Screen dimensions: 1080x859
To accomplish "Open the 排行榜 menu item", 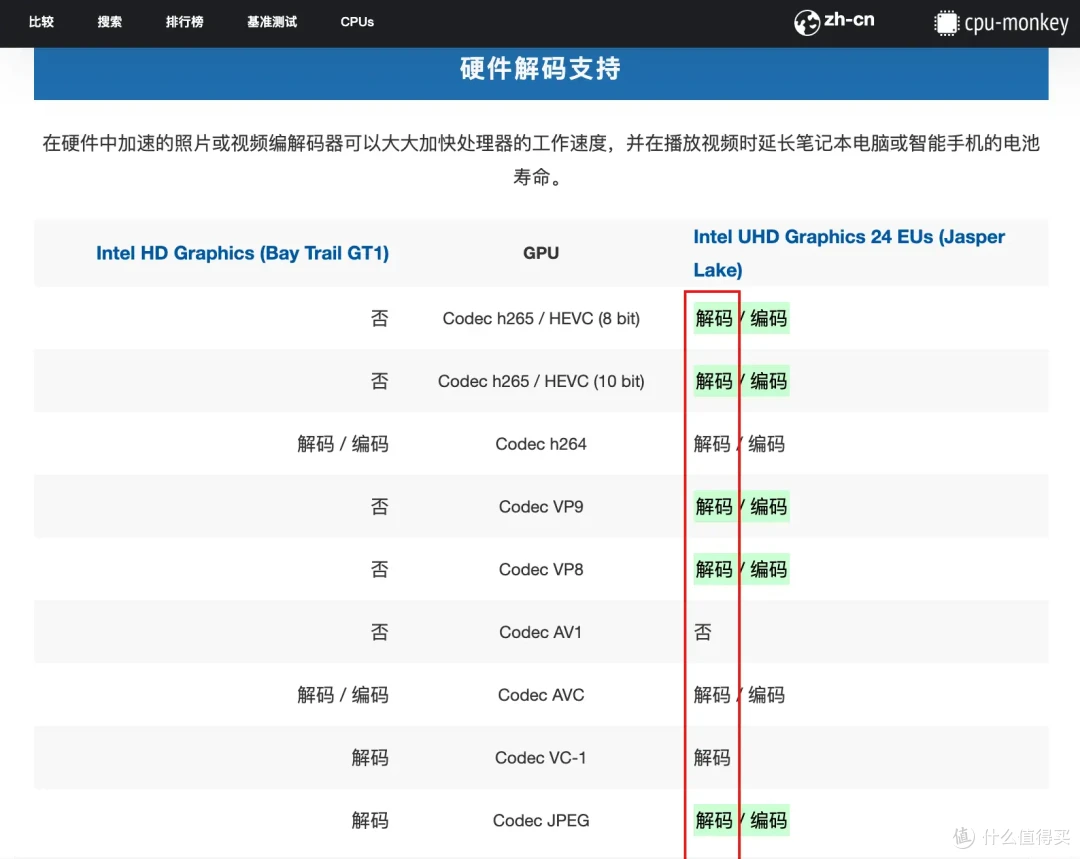I will click(185, 22).
